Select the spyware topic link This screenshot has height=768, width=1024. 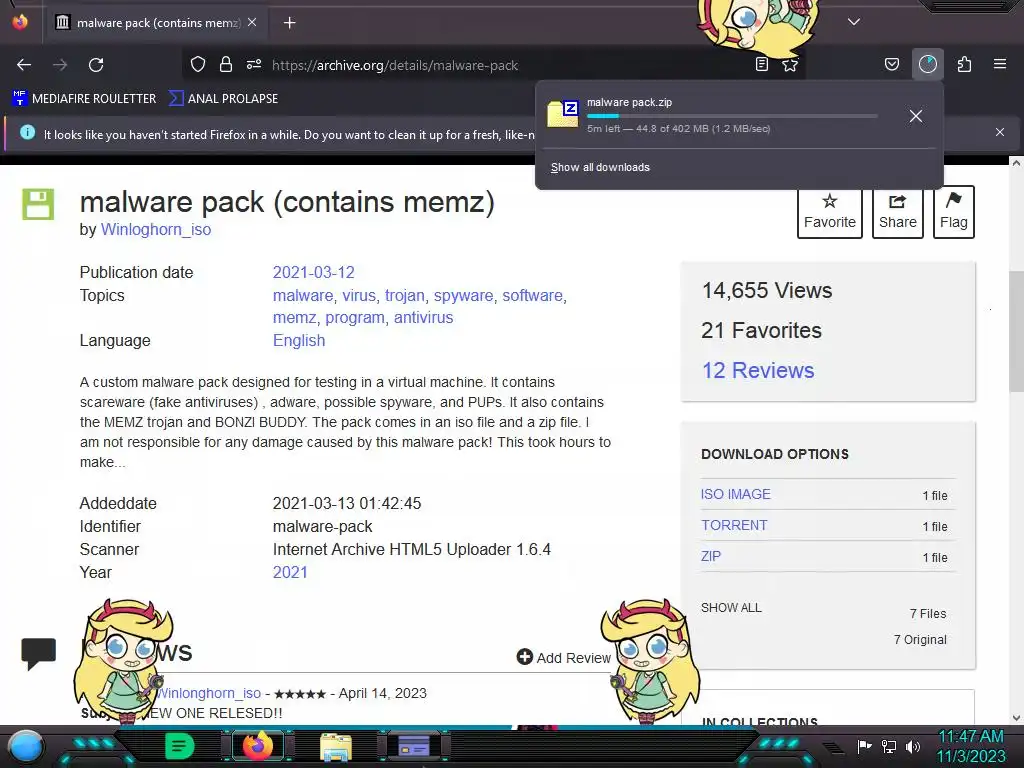pos(463,295)
